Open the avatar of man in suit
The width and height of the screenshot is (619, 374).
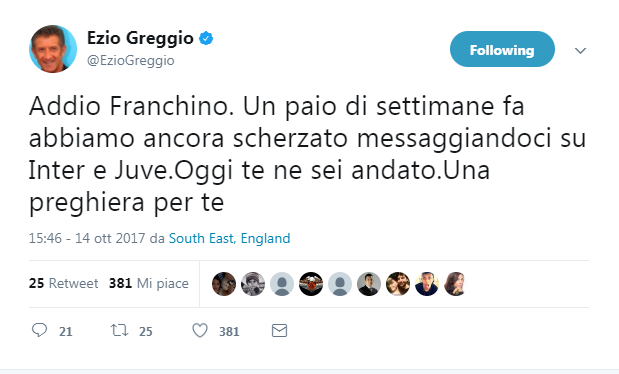coord(369,284)
